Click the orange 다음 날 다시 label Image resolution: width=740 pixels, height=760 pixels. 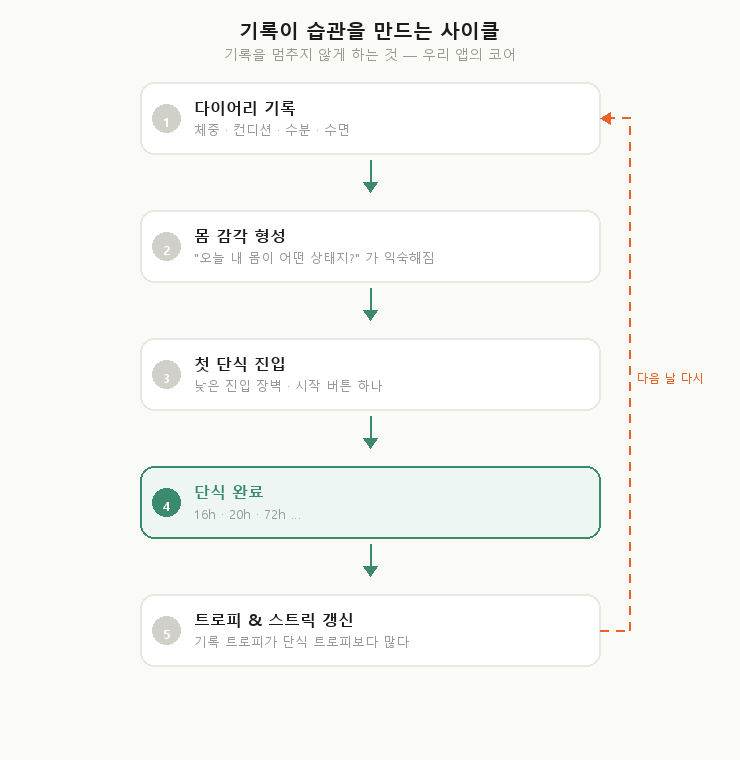pos(670,378)
